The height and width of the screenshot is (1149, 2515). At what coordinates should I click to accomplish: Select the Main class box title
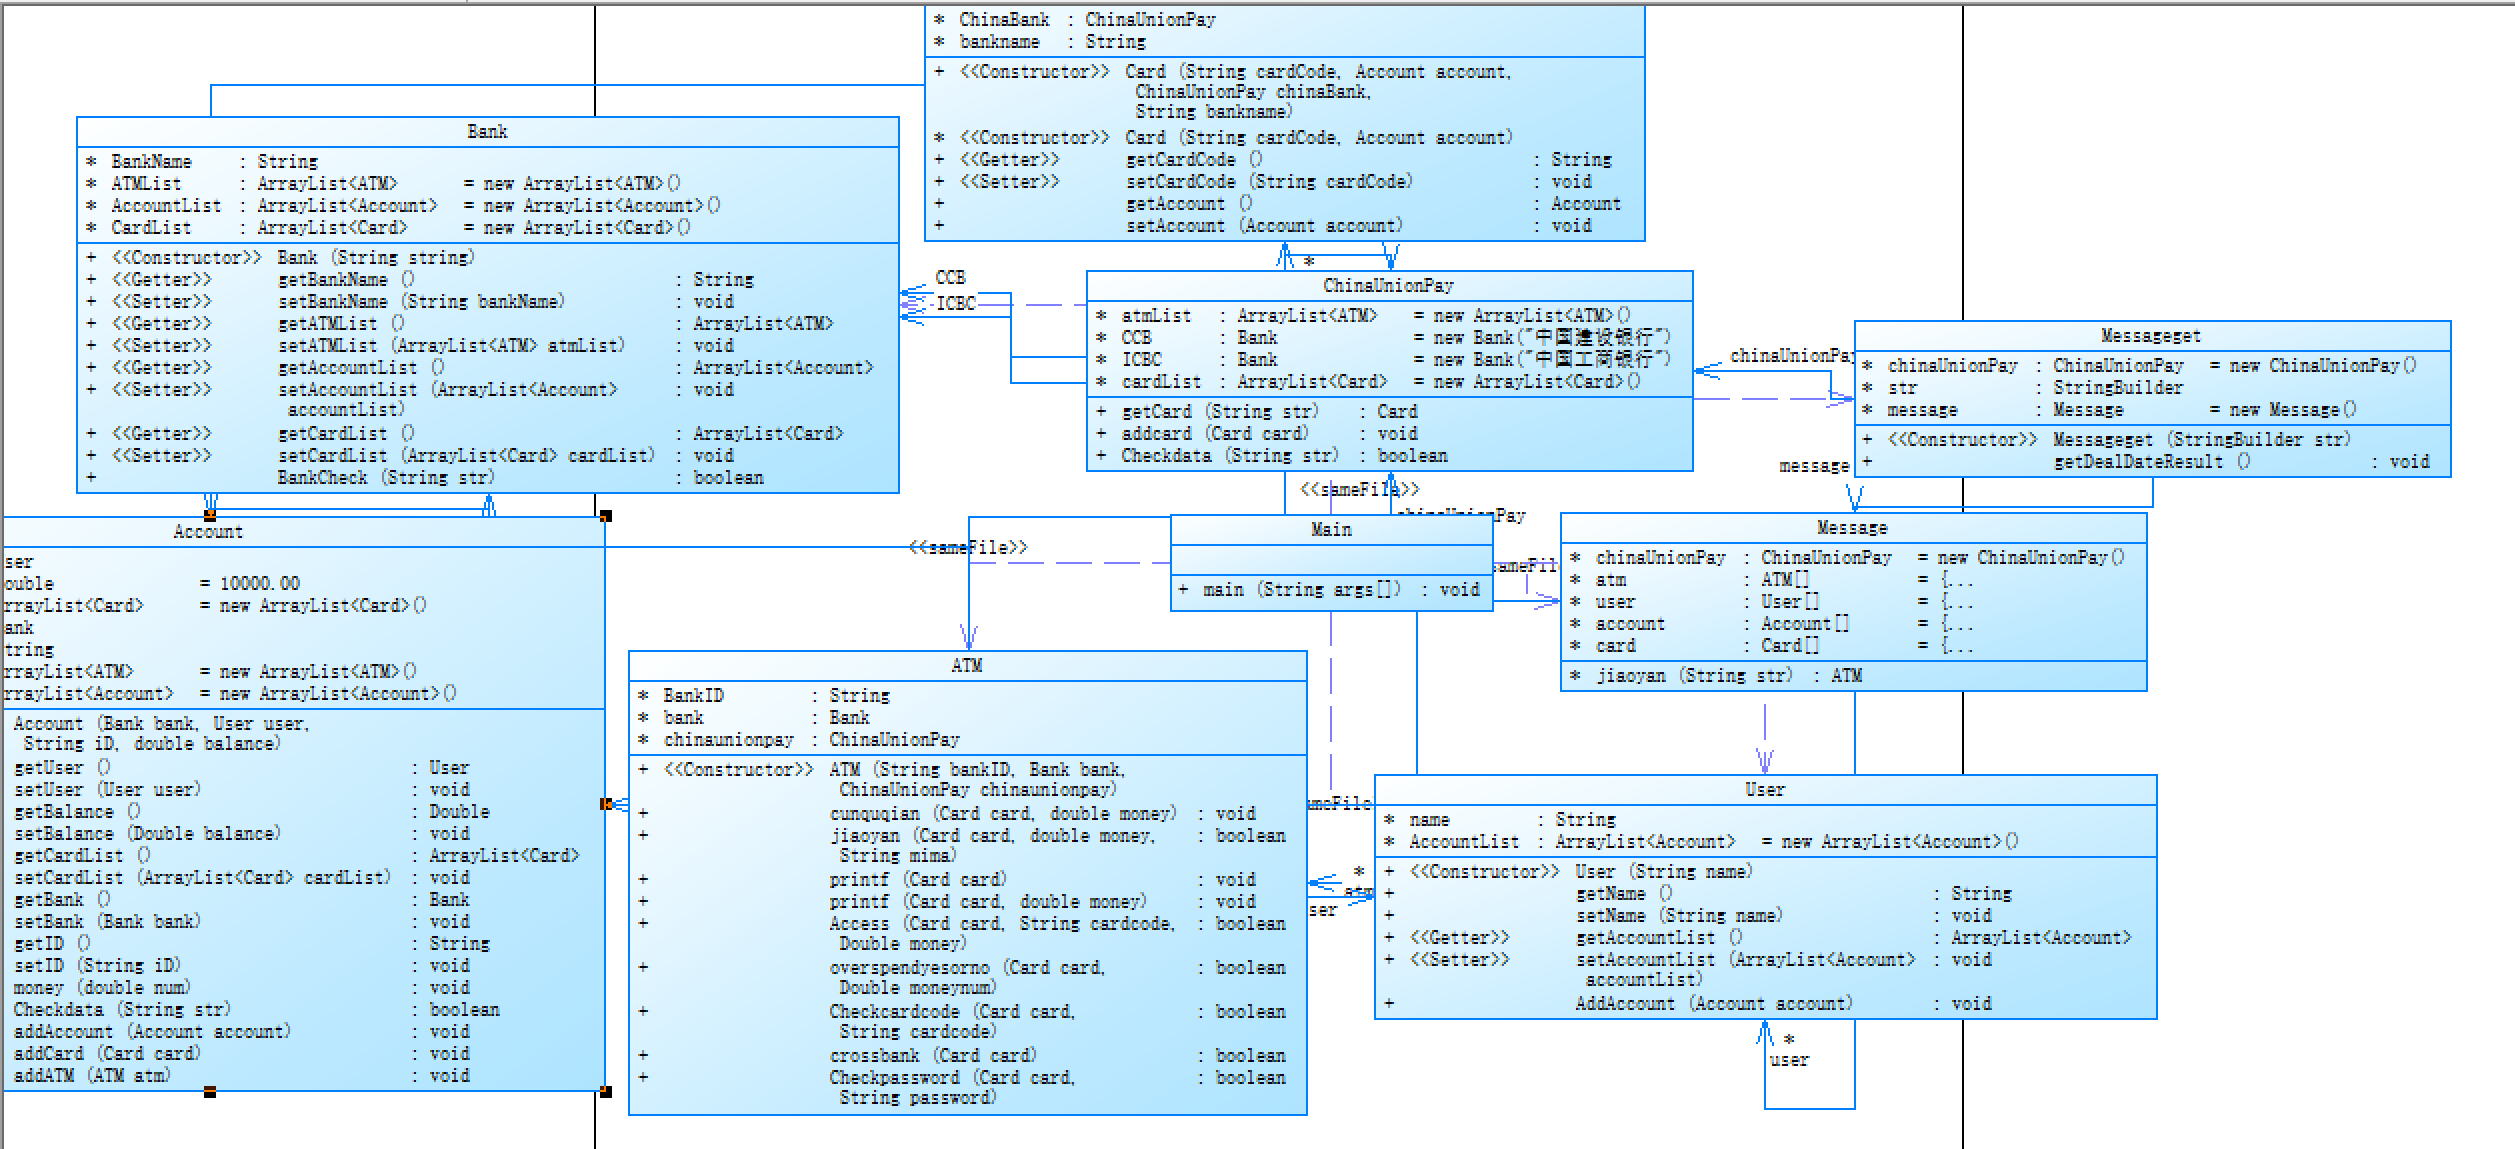coord(1331,530)
